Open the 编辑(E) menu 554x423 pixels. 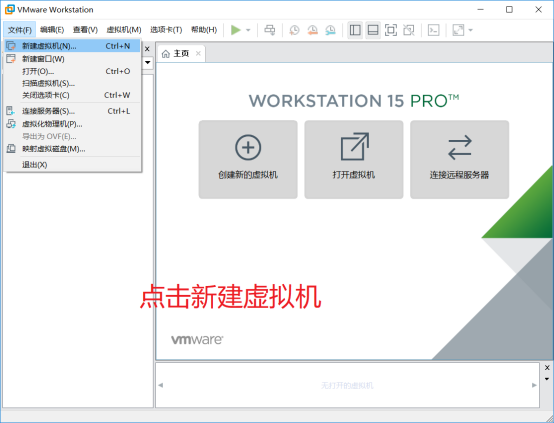coord(52,30)
